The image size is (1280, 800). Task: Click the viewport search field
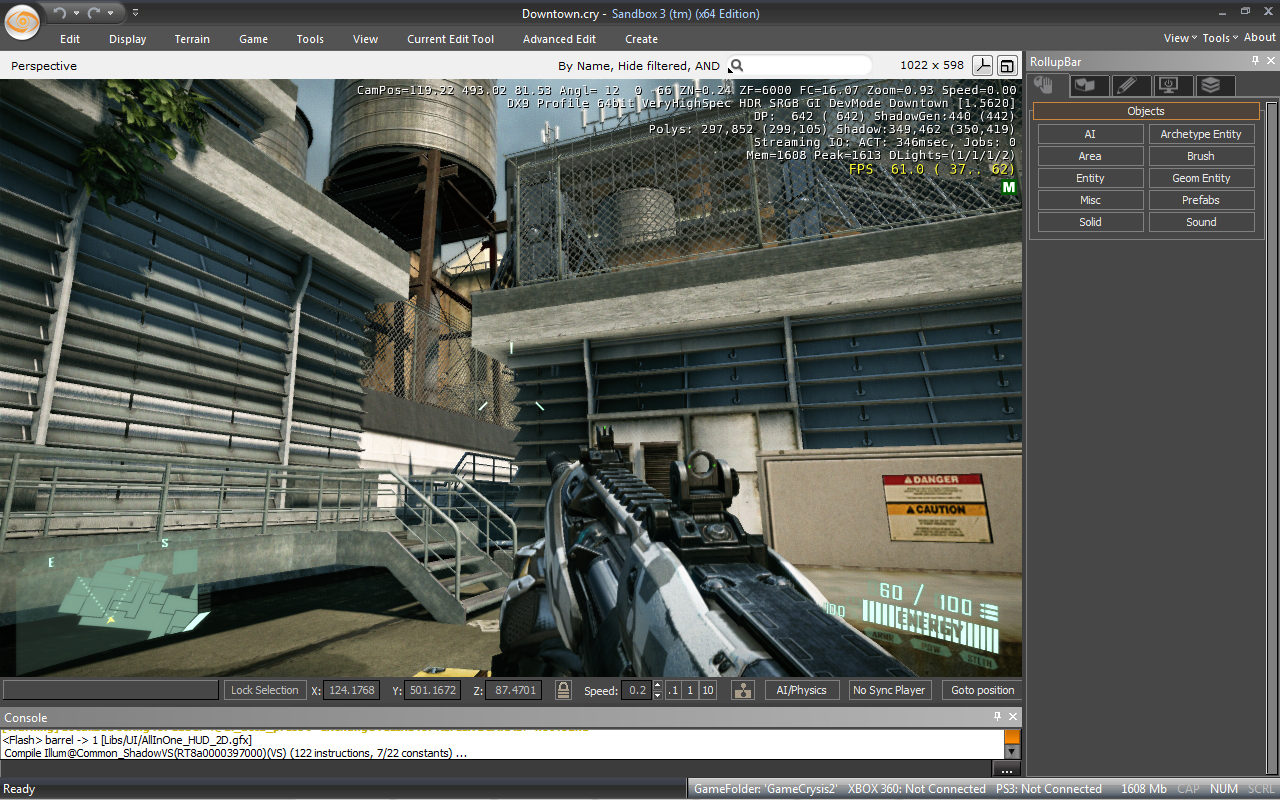(x=808, y=65)
